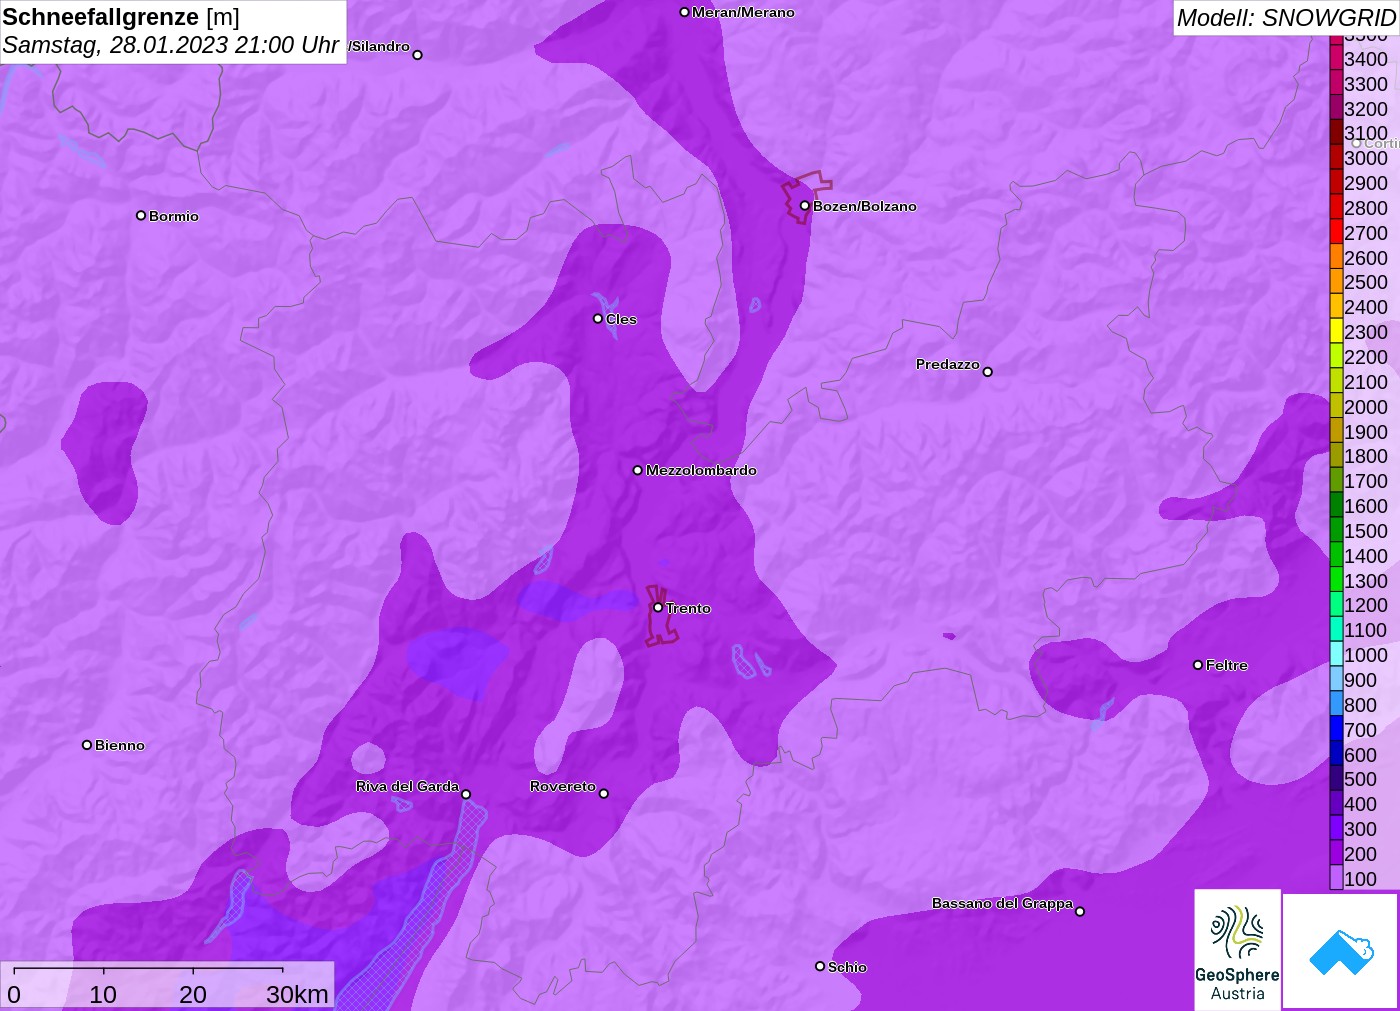
Task: Click the Meran/Merano city marker
Action: [684, 12]
